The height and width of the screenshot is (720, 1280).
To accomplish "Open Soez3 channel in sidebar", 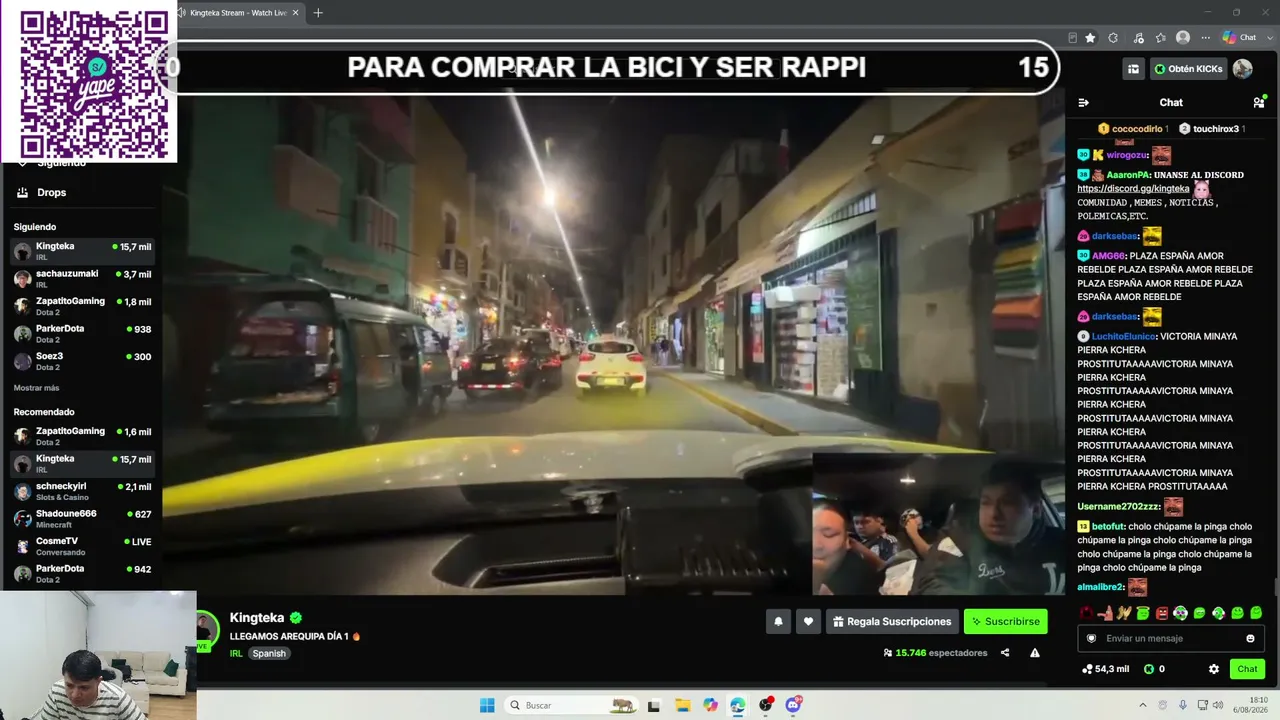I will click(x=82, y=361).
